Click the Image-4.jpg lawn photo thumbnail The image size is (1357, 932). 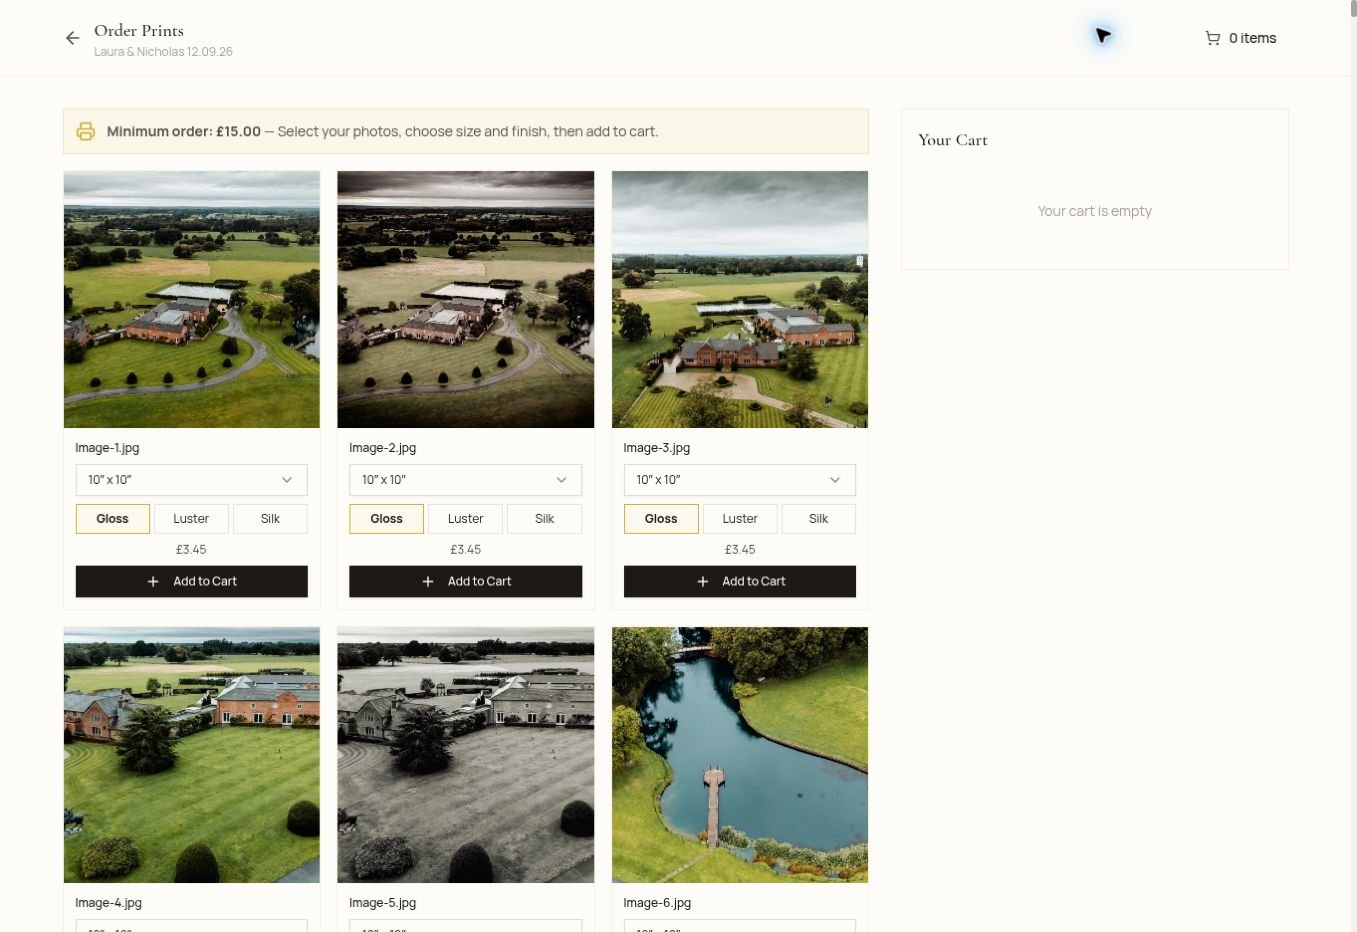(x=192, y=755)
